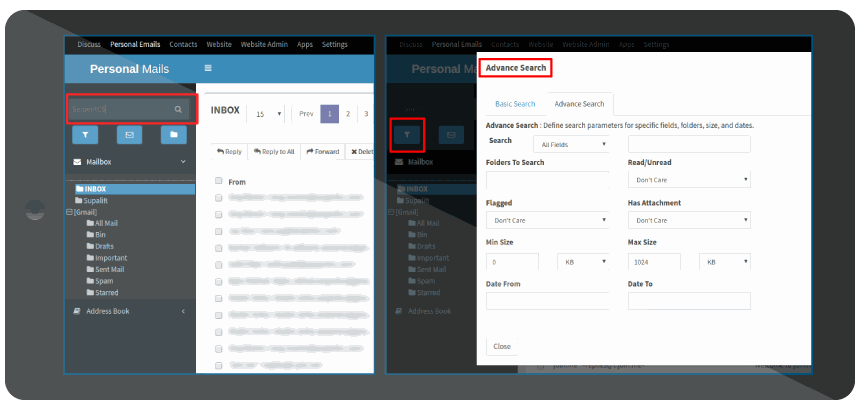Go to page 1 in inbox pagination
Viewport: 860px width, 410px height.
pyautogui.click(x=330, y=114)
